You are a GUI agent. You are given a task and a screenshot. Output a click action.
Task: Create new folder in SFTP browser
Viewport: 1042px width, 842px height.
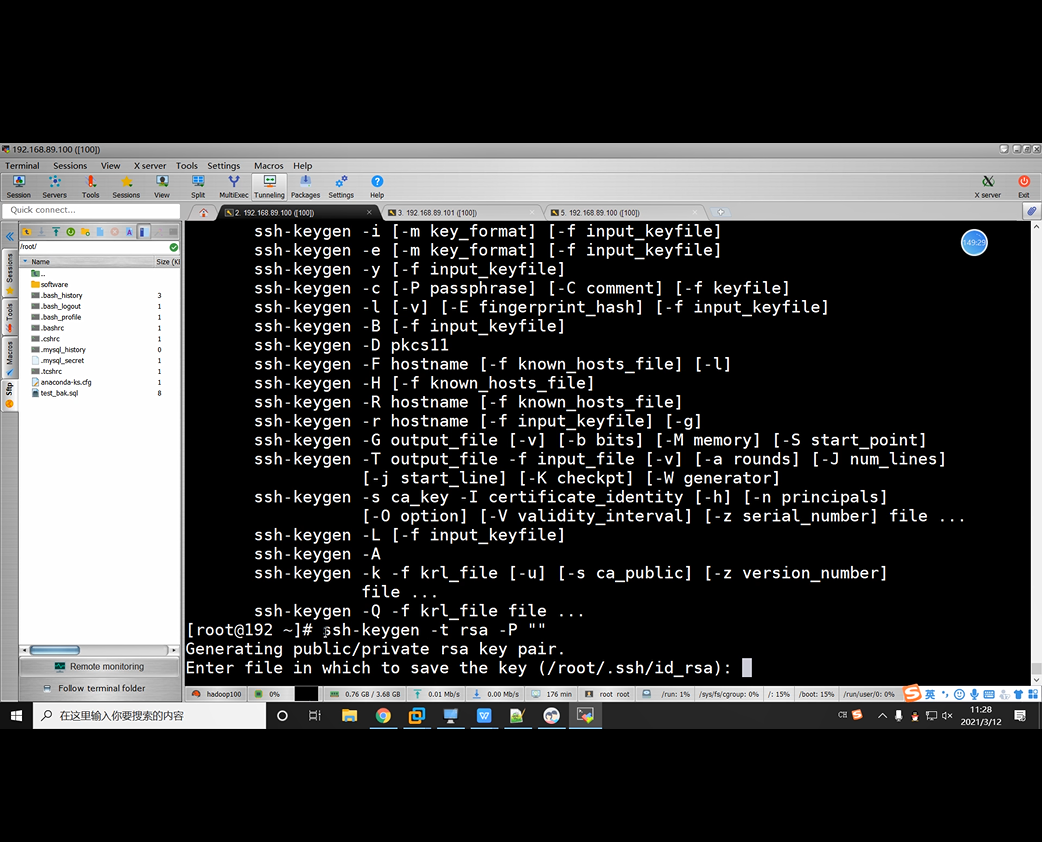(85, 232)
